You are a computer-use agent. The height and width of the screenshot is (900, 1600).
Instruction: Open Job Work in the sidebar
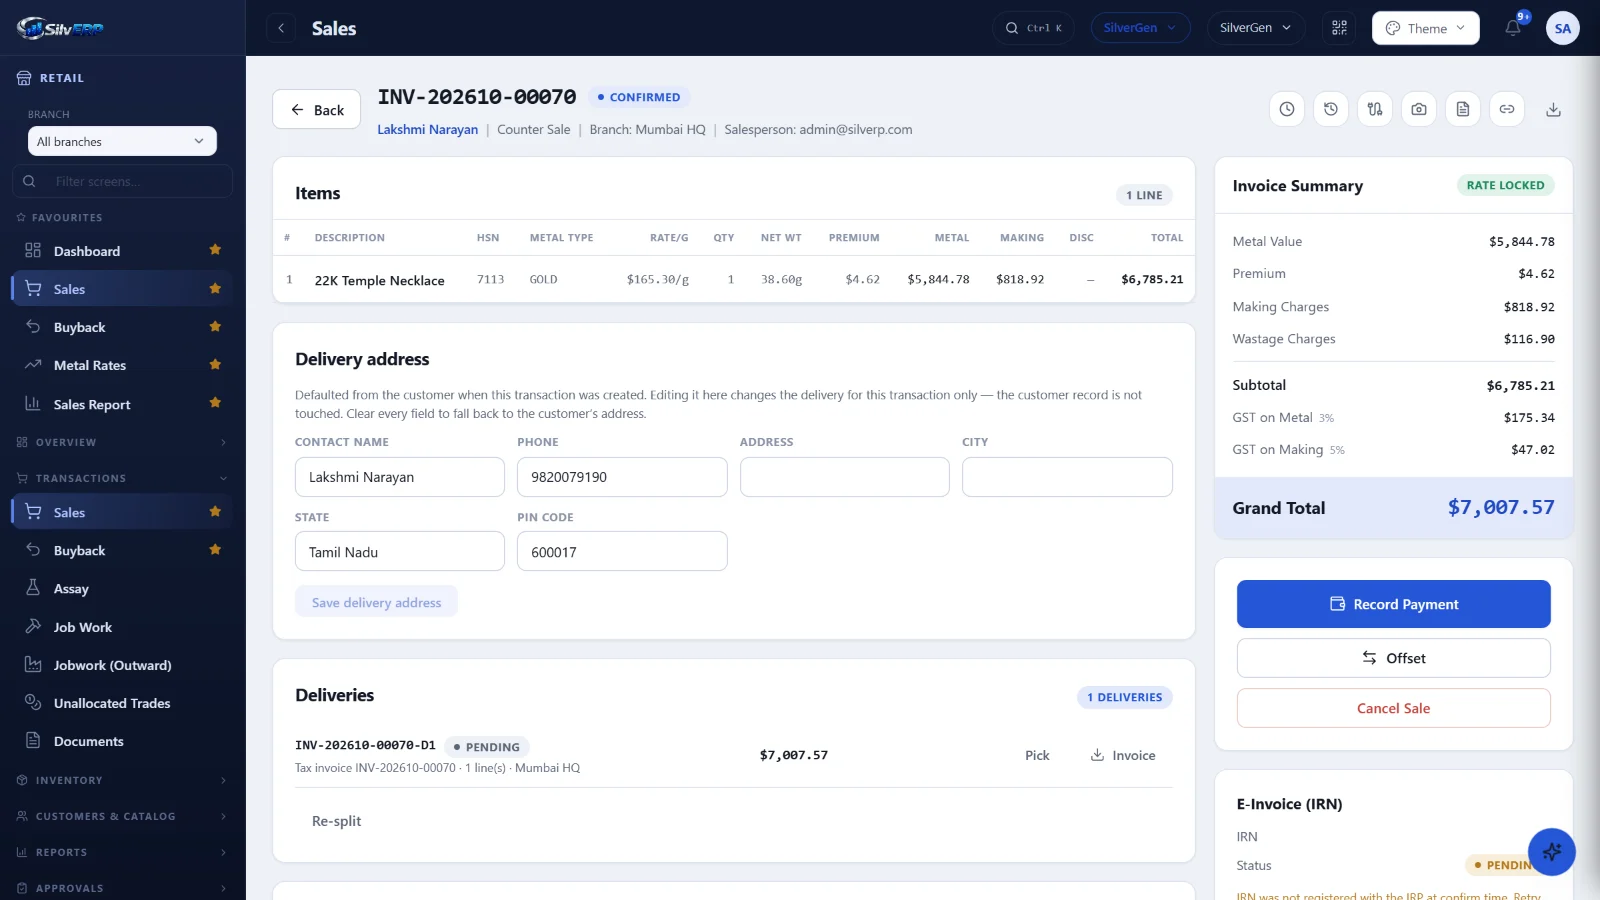pyautogui.click(x=122, y=627)
